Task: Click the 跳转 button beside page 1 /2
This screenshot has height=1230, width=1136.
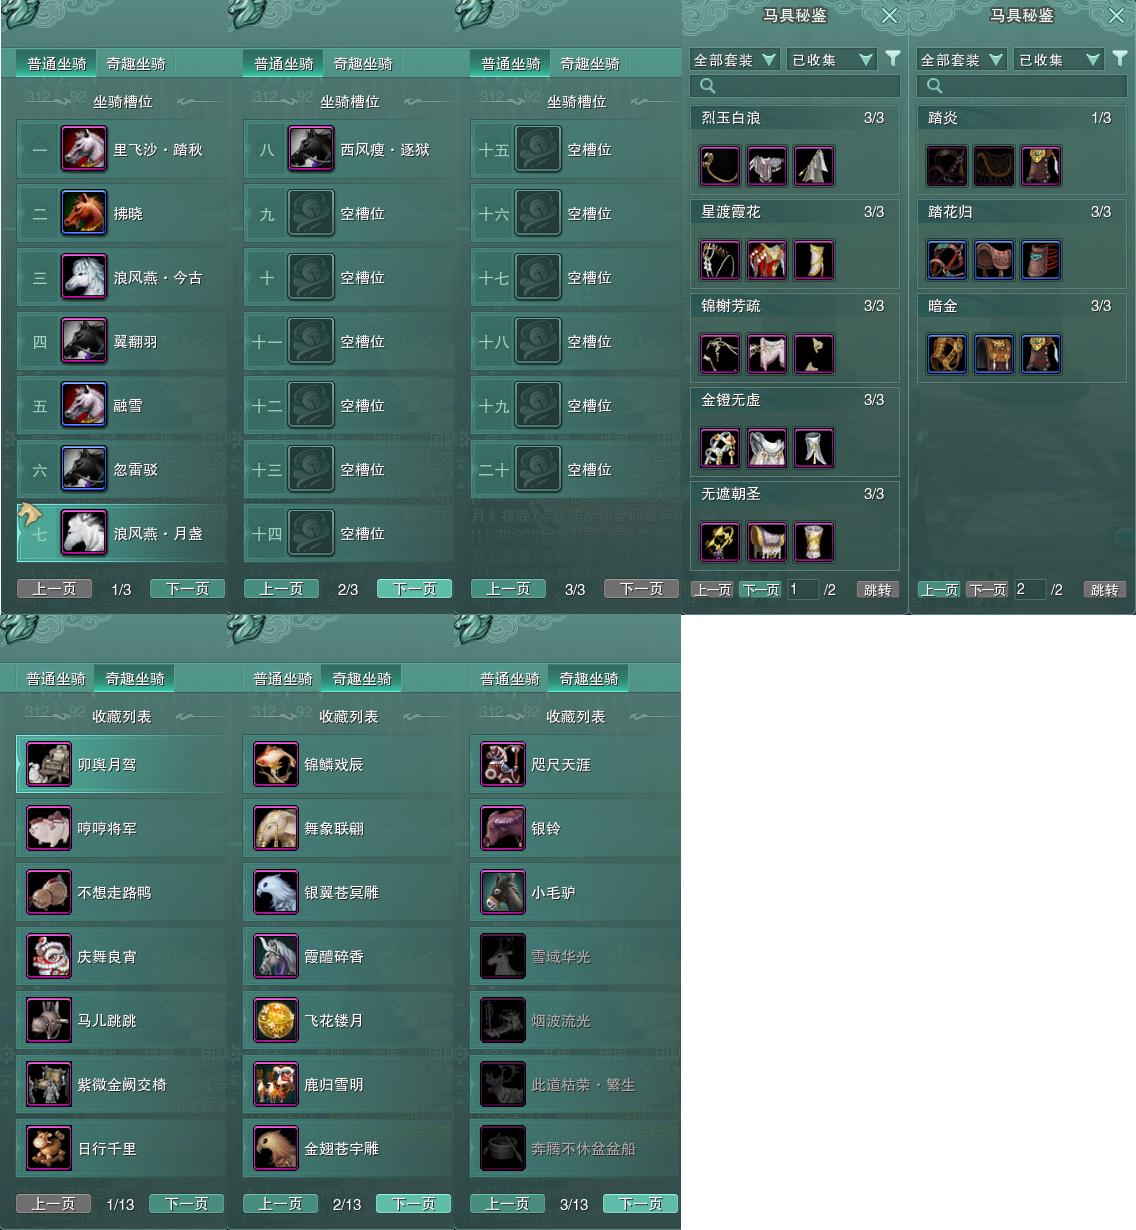Action: pyautogui.click(x=878, y=590)
